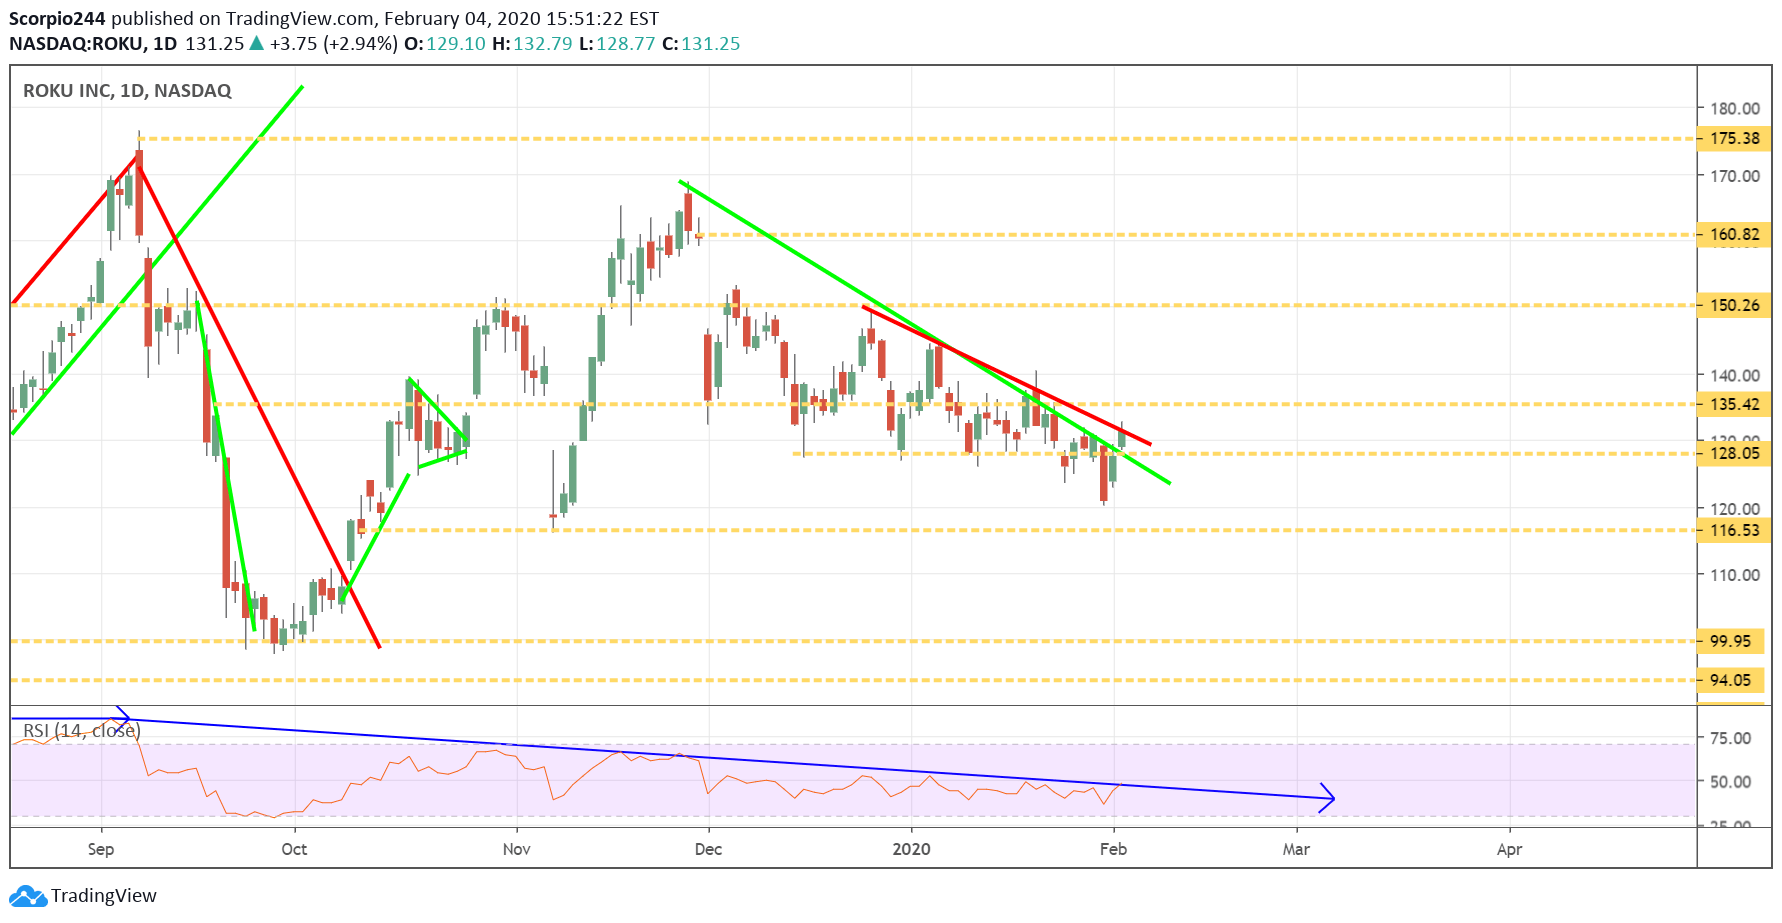Click the 135.42 price level label
Screen dimensions: 1782x923
1734,404
